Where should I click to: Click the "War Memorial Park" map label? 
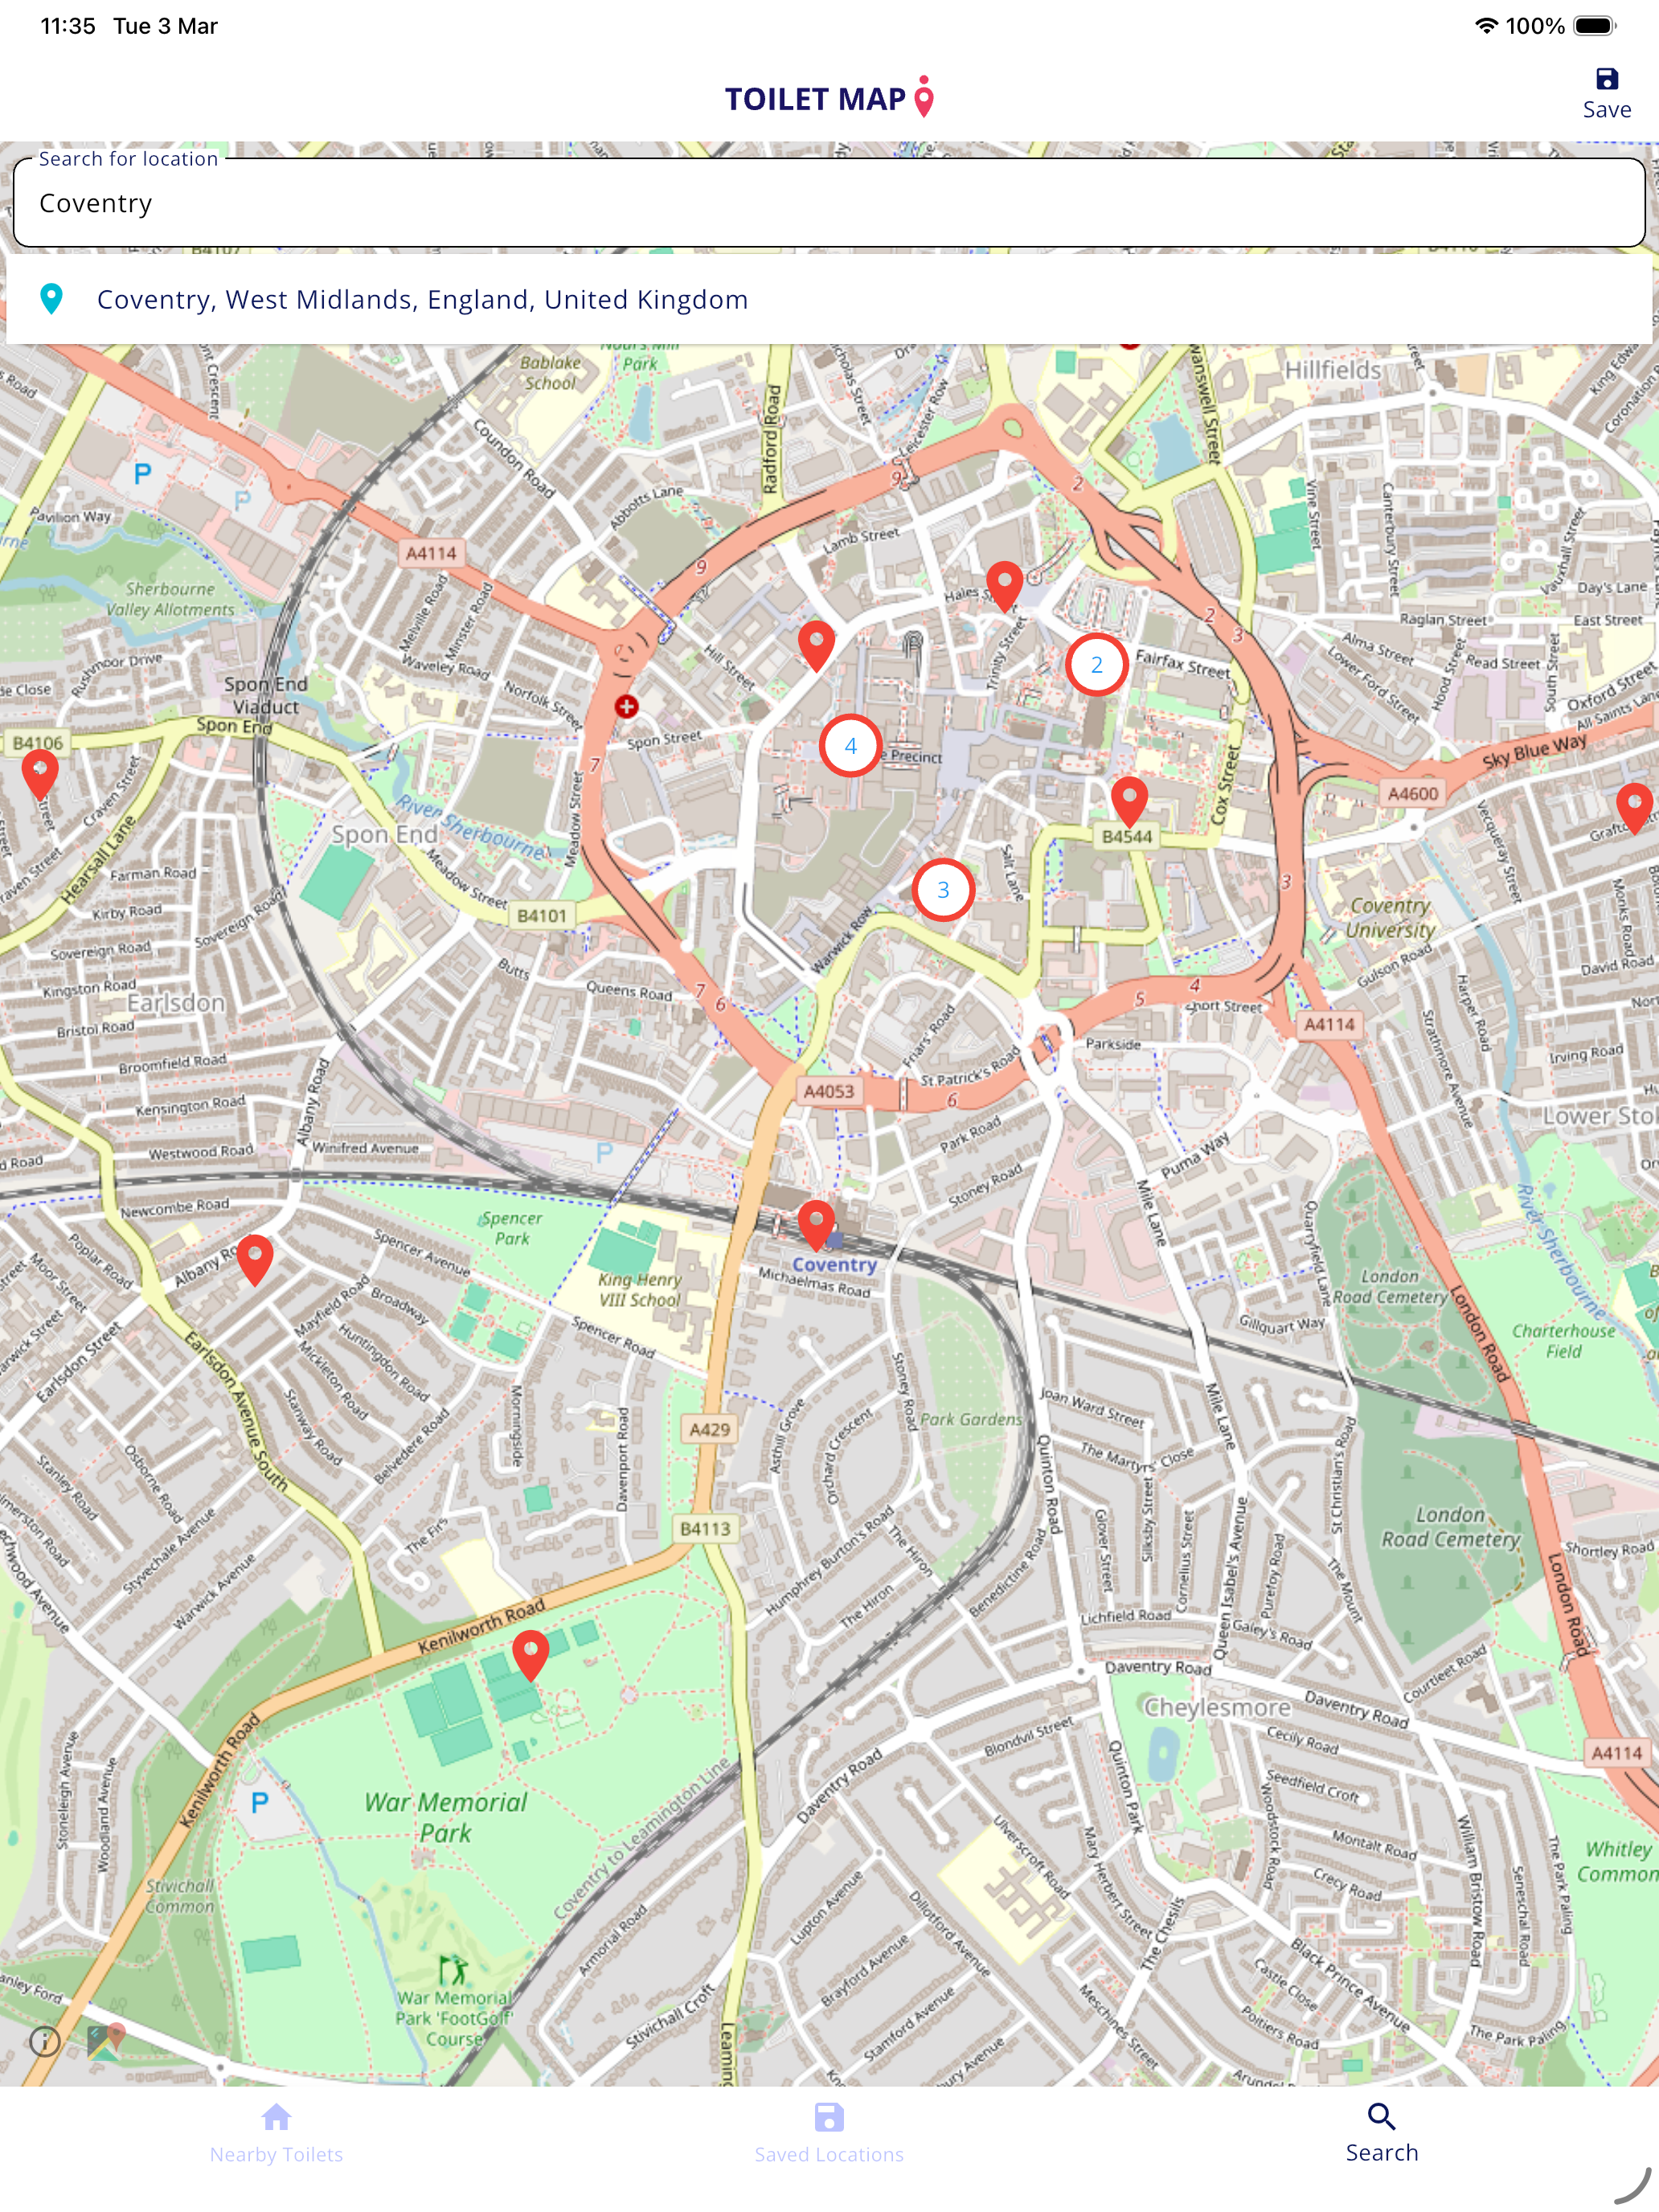pos(445,1817)
